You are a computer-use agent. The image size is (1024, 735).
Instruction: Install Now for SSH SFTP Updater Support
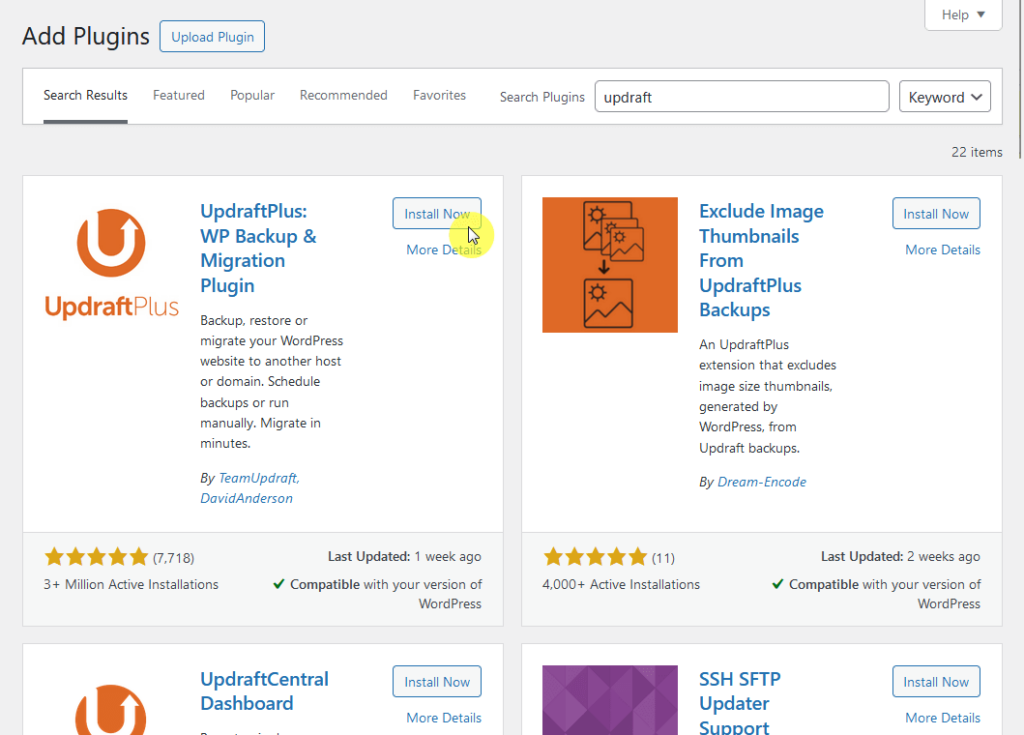pos(936,681)
